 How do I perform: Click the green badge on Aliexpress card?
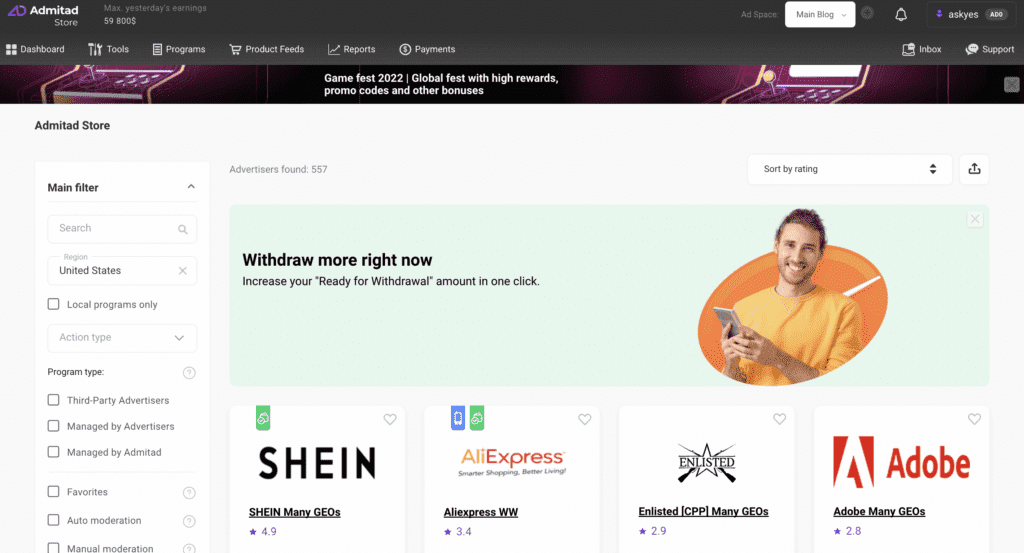click(x=477, y=418)
